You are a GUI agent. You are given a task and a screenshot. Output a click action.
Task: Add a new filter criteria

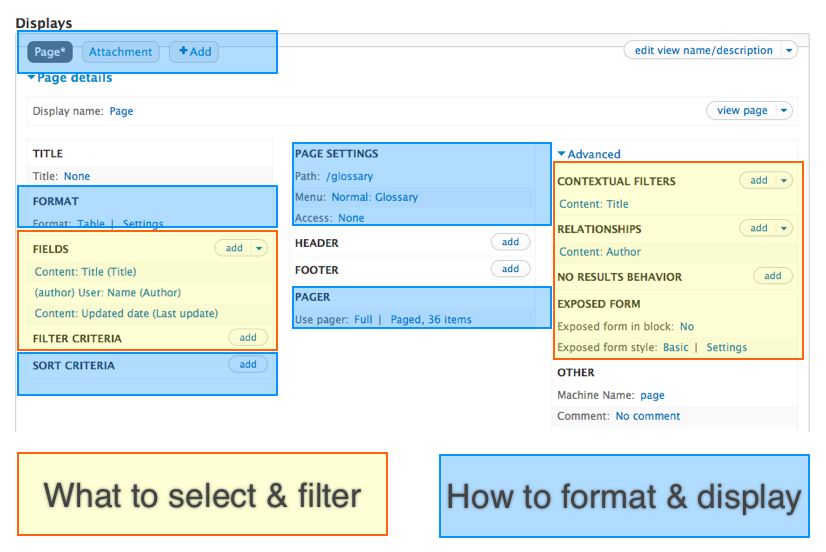click(x=248, y=338)
